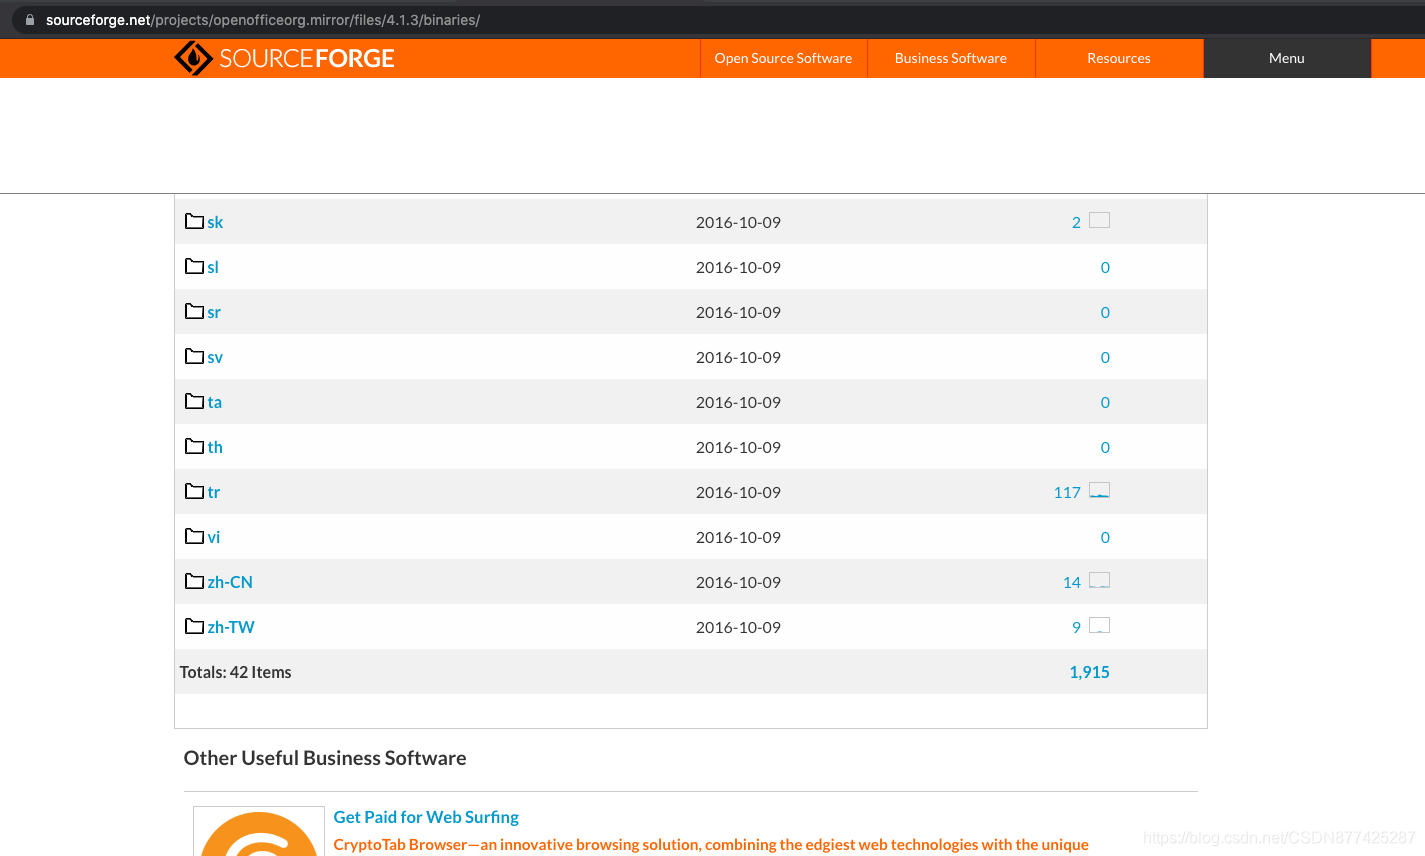Click the ta folder icon

click(194, 401)
